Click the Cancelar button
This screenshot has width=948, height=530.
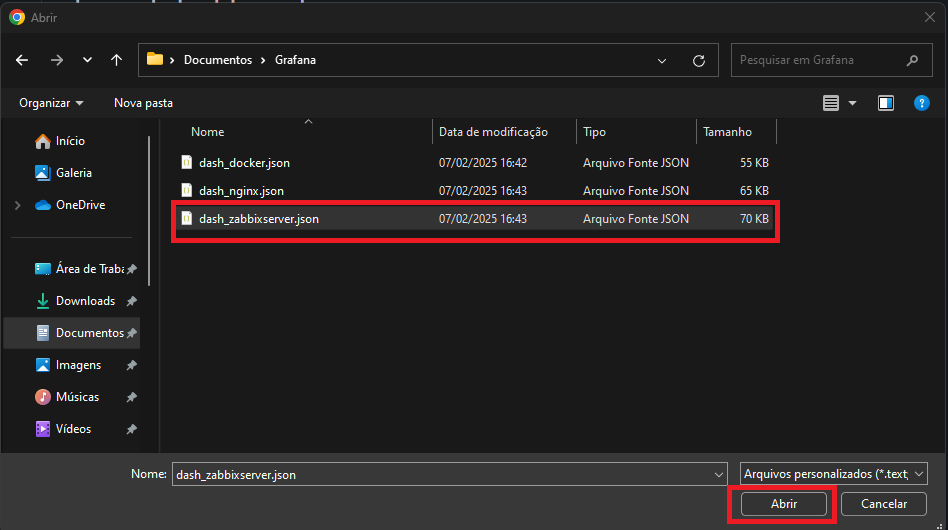point(883,503)
